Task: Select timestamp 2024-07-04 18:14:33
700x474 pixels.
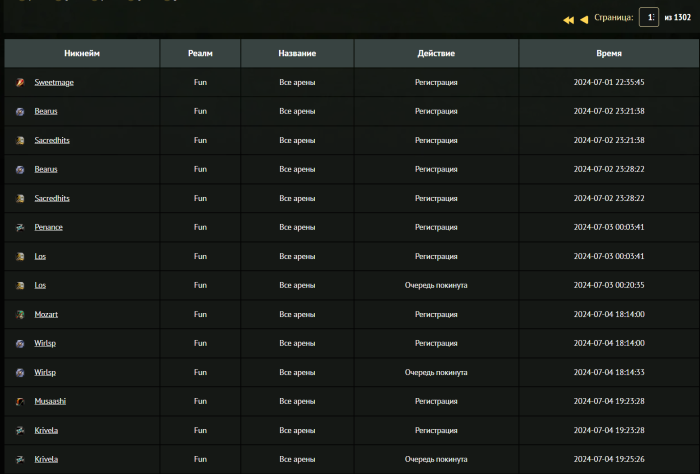Action: 609,372
